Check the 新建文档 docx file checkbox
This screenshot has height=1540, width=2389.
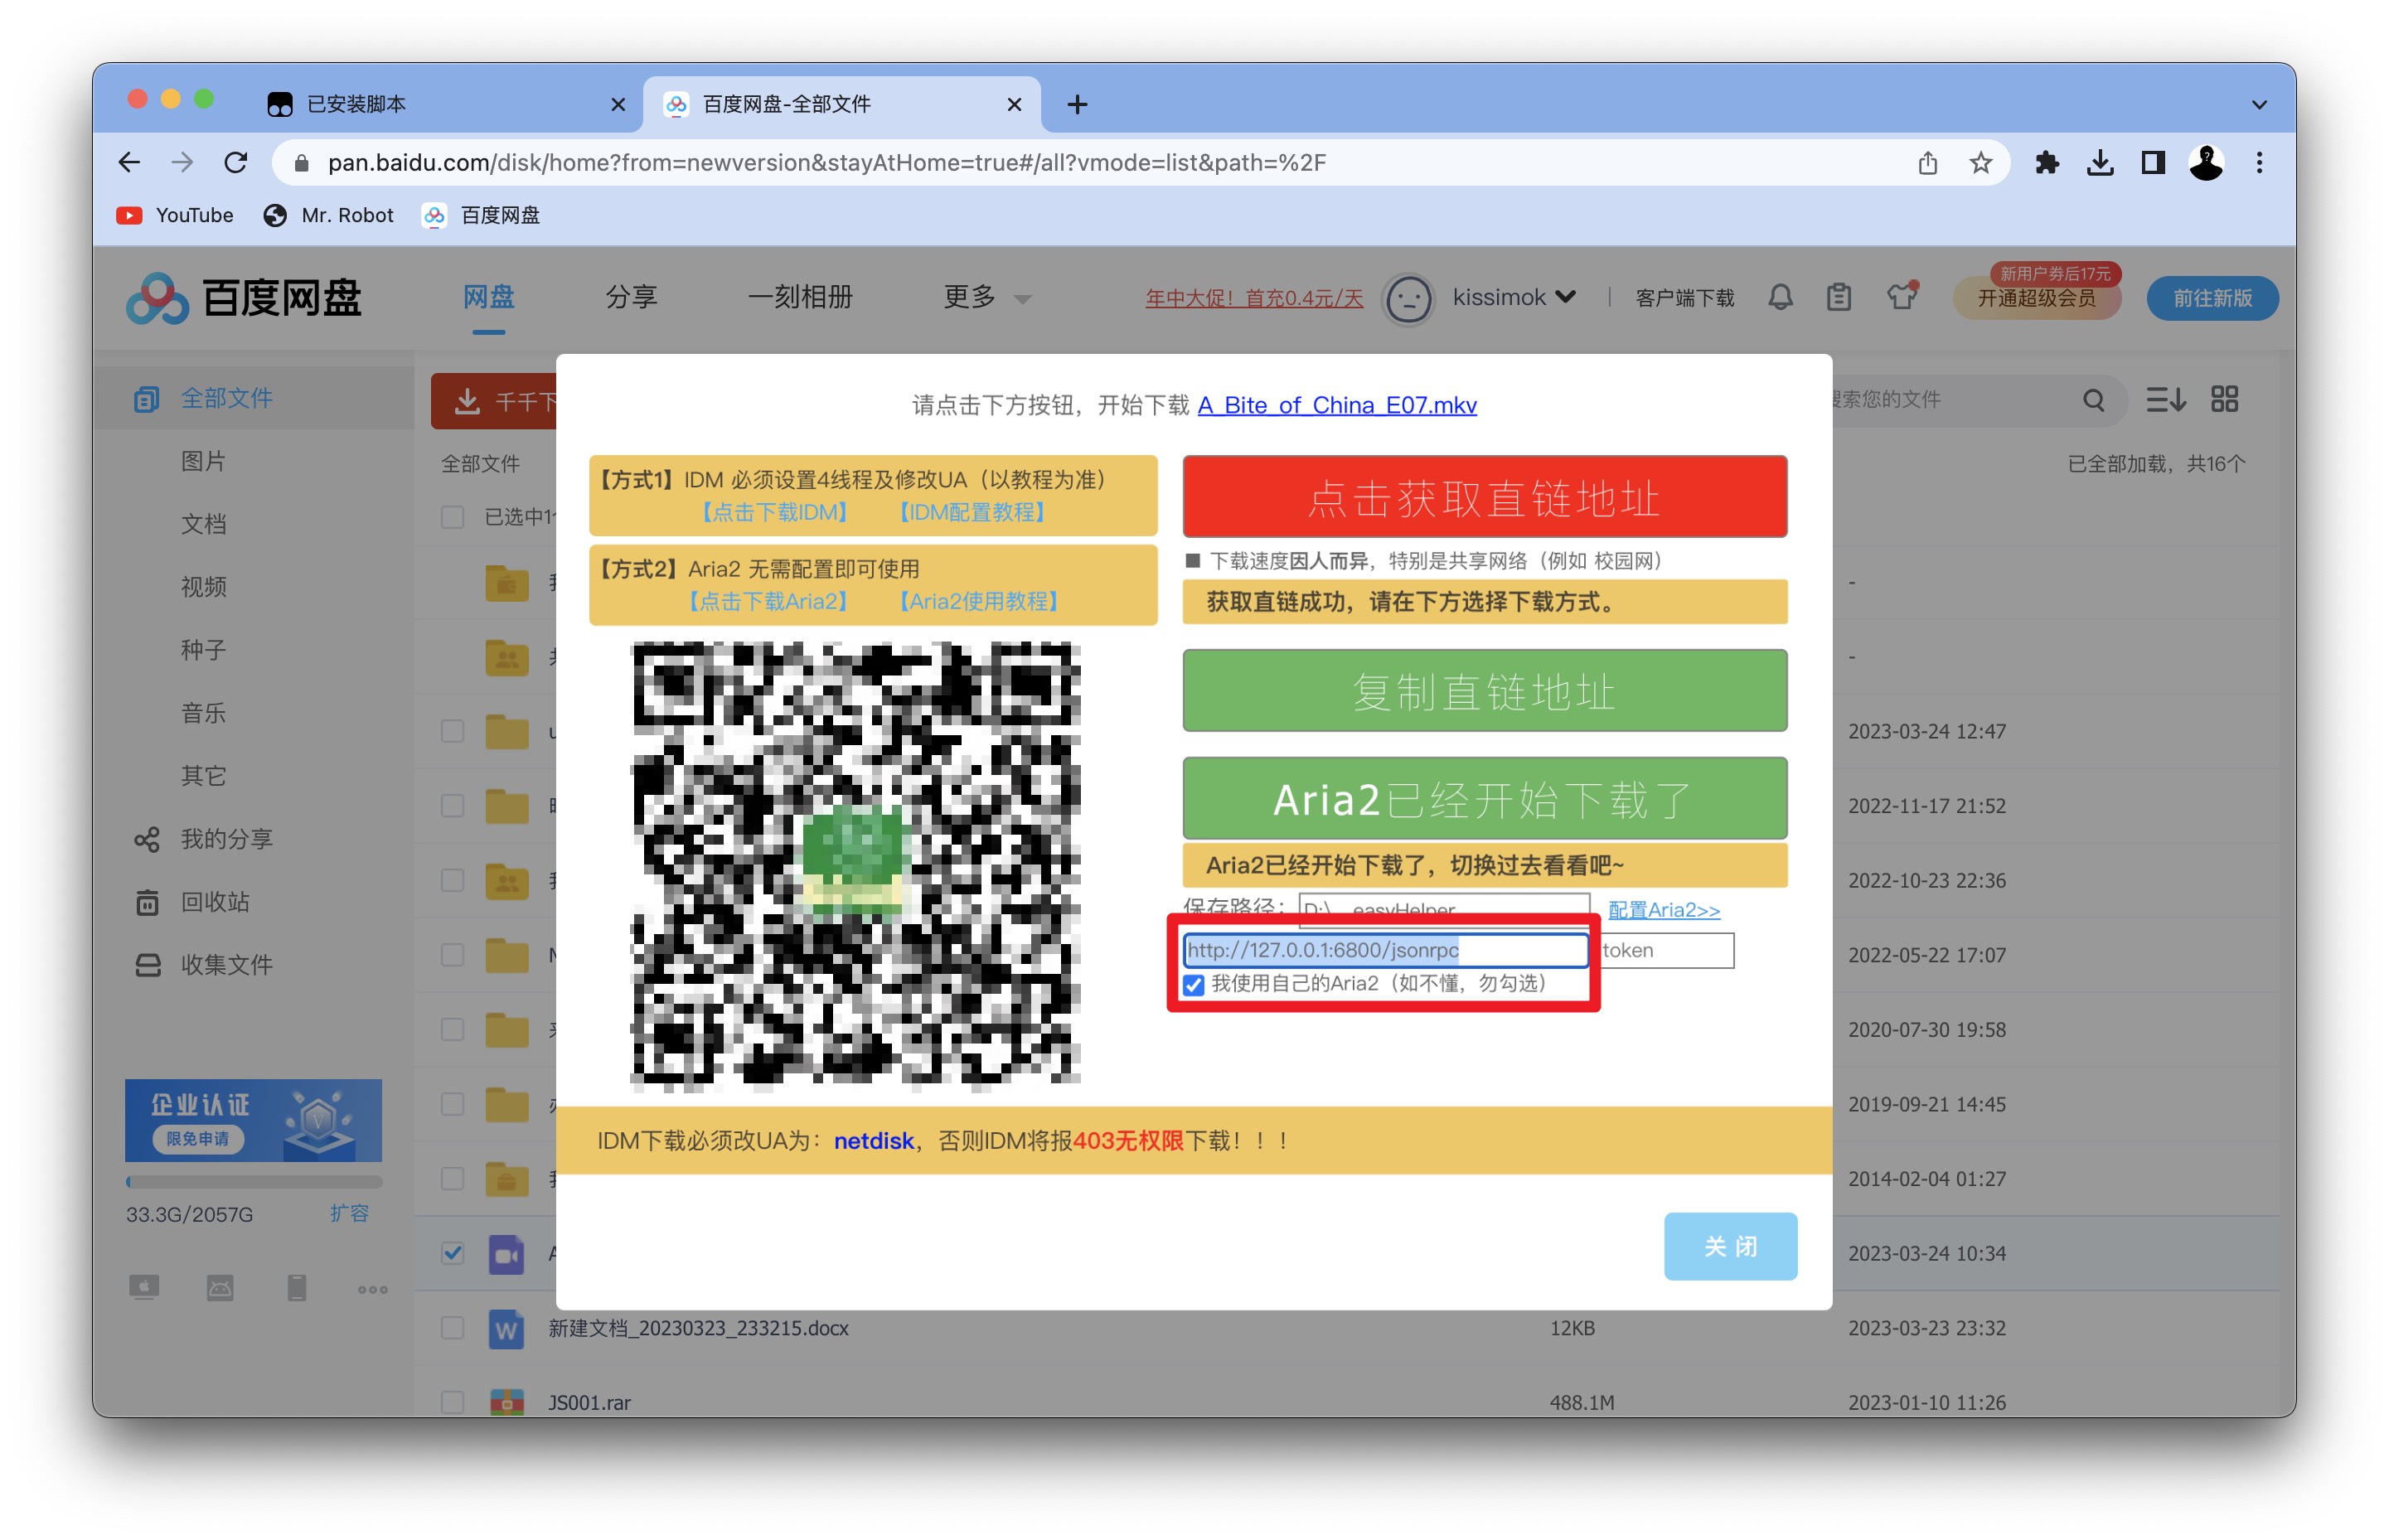pyautogui.click(x=453, y=1327)
